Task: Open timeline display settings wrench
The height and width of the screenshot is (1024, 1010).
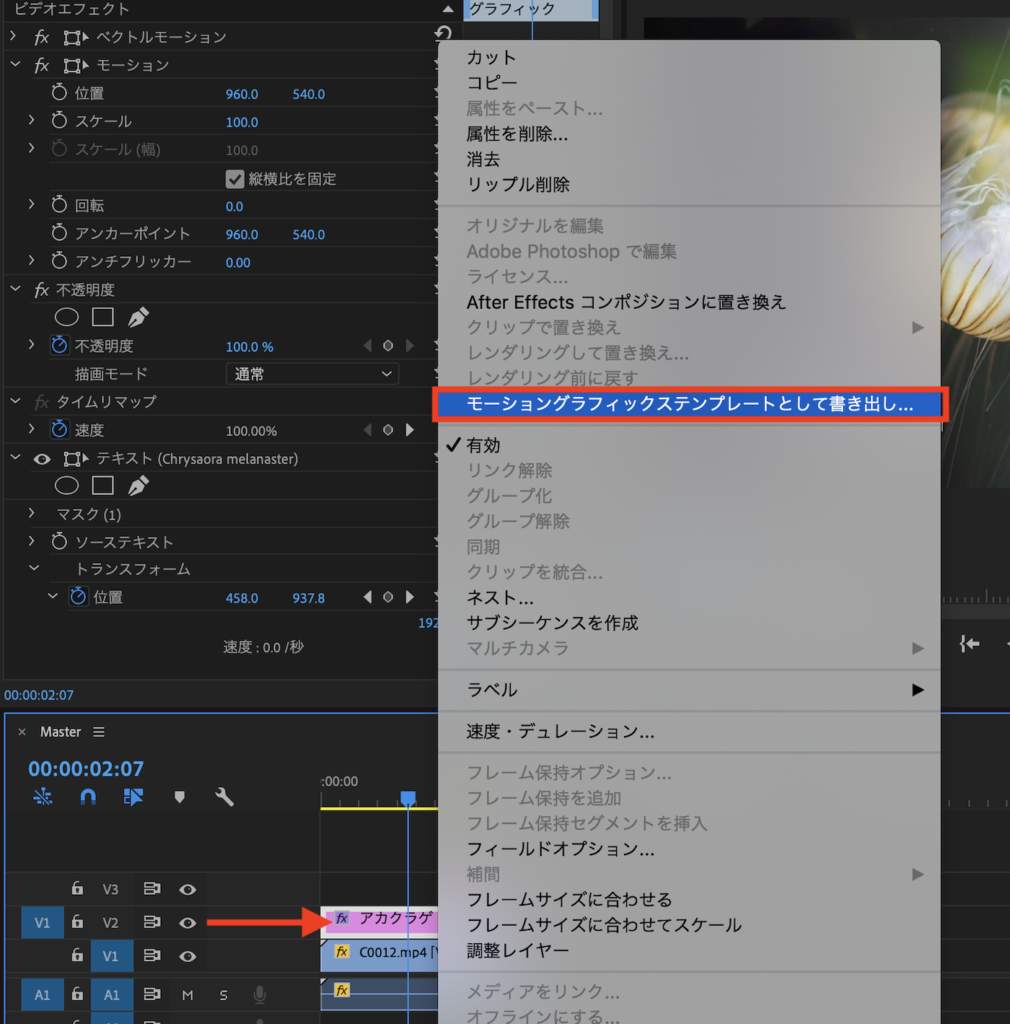Action: [x=224, y=797]
